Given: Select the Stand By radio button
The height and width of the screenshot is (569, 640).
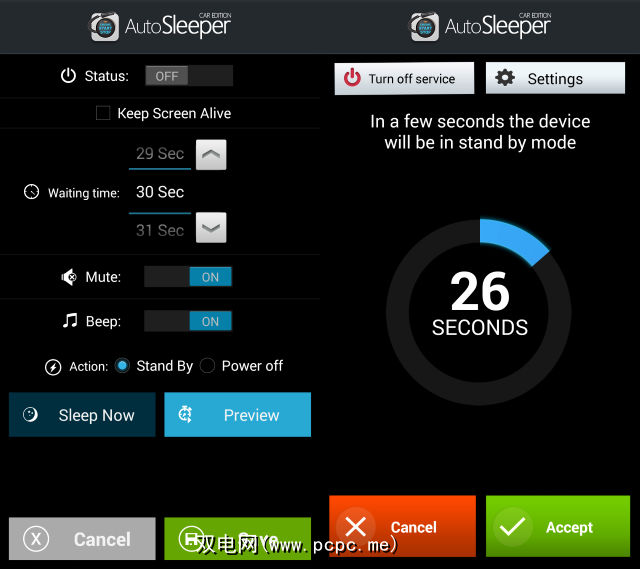Looking at the screenshot, I should (x=122, y=366).
